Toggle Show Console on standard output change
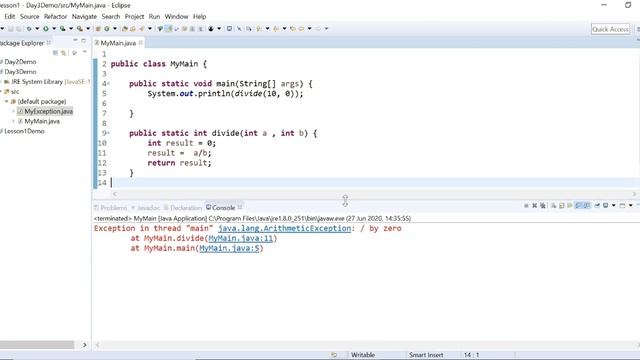640x360 pixels. click(578, 205)
